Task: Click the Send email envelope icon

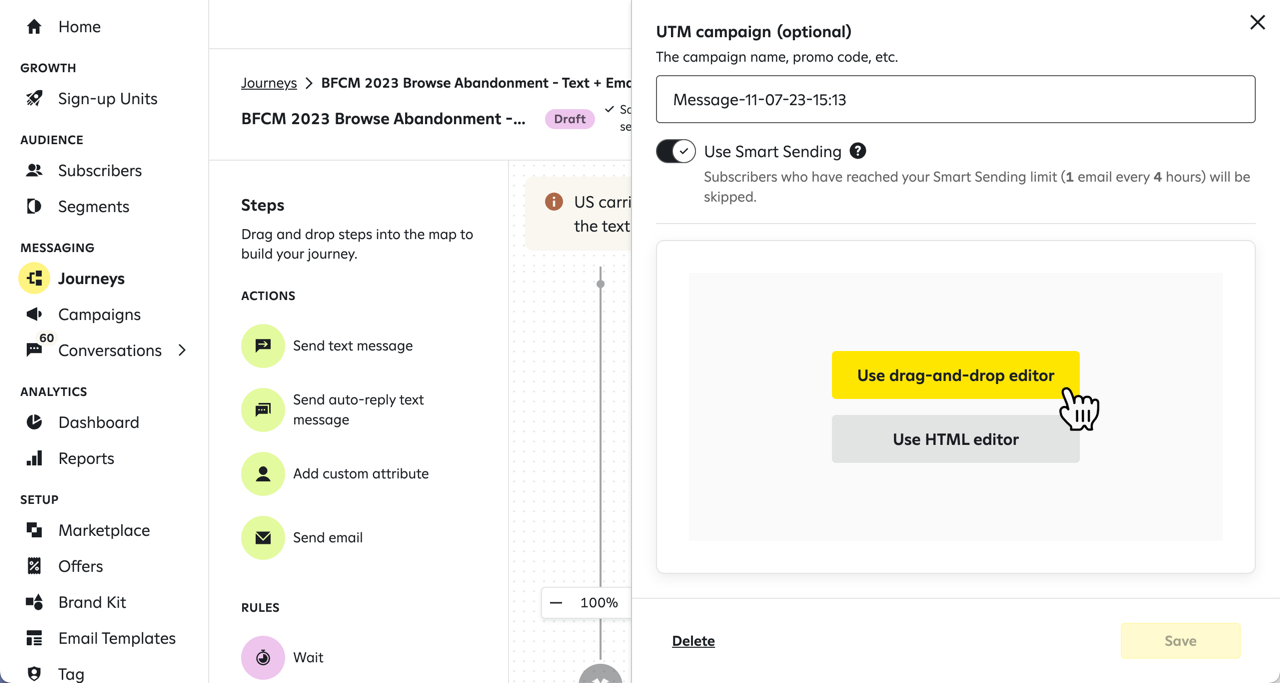Action: click(262, 537)
